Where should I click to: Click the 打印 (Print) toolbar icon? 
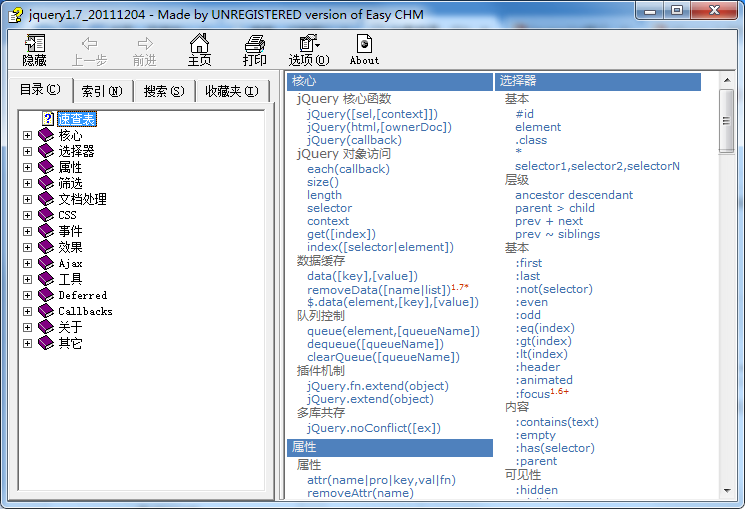pos(255,44)
